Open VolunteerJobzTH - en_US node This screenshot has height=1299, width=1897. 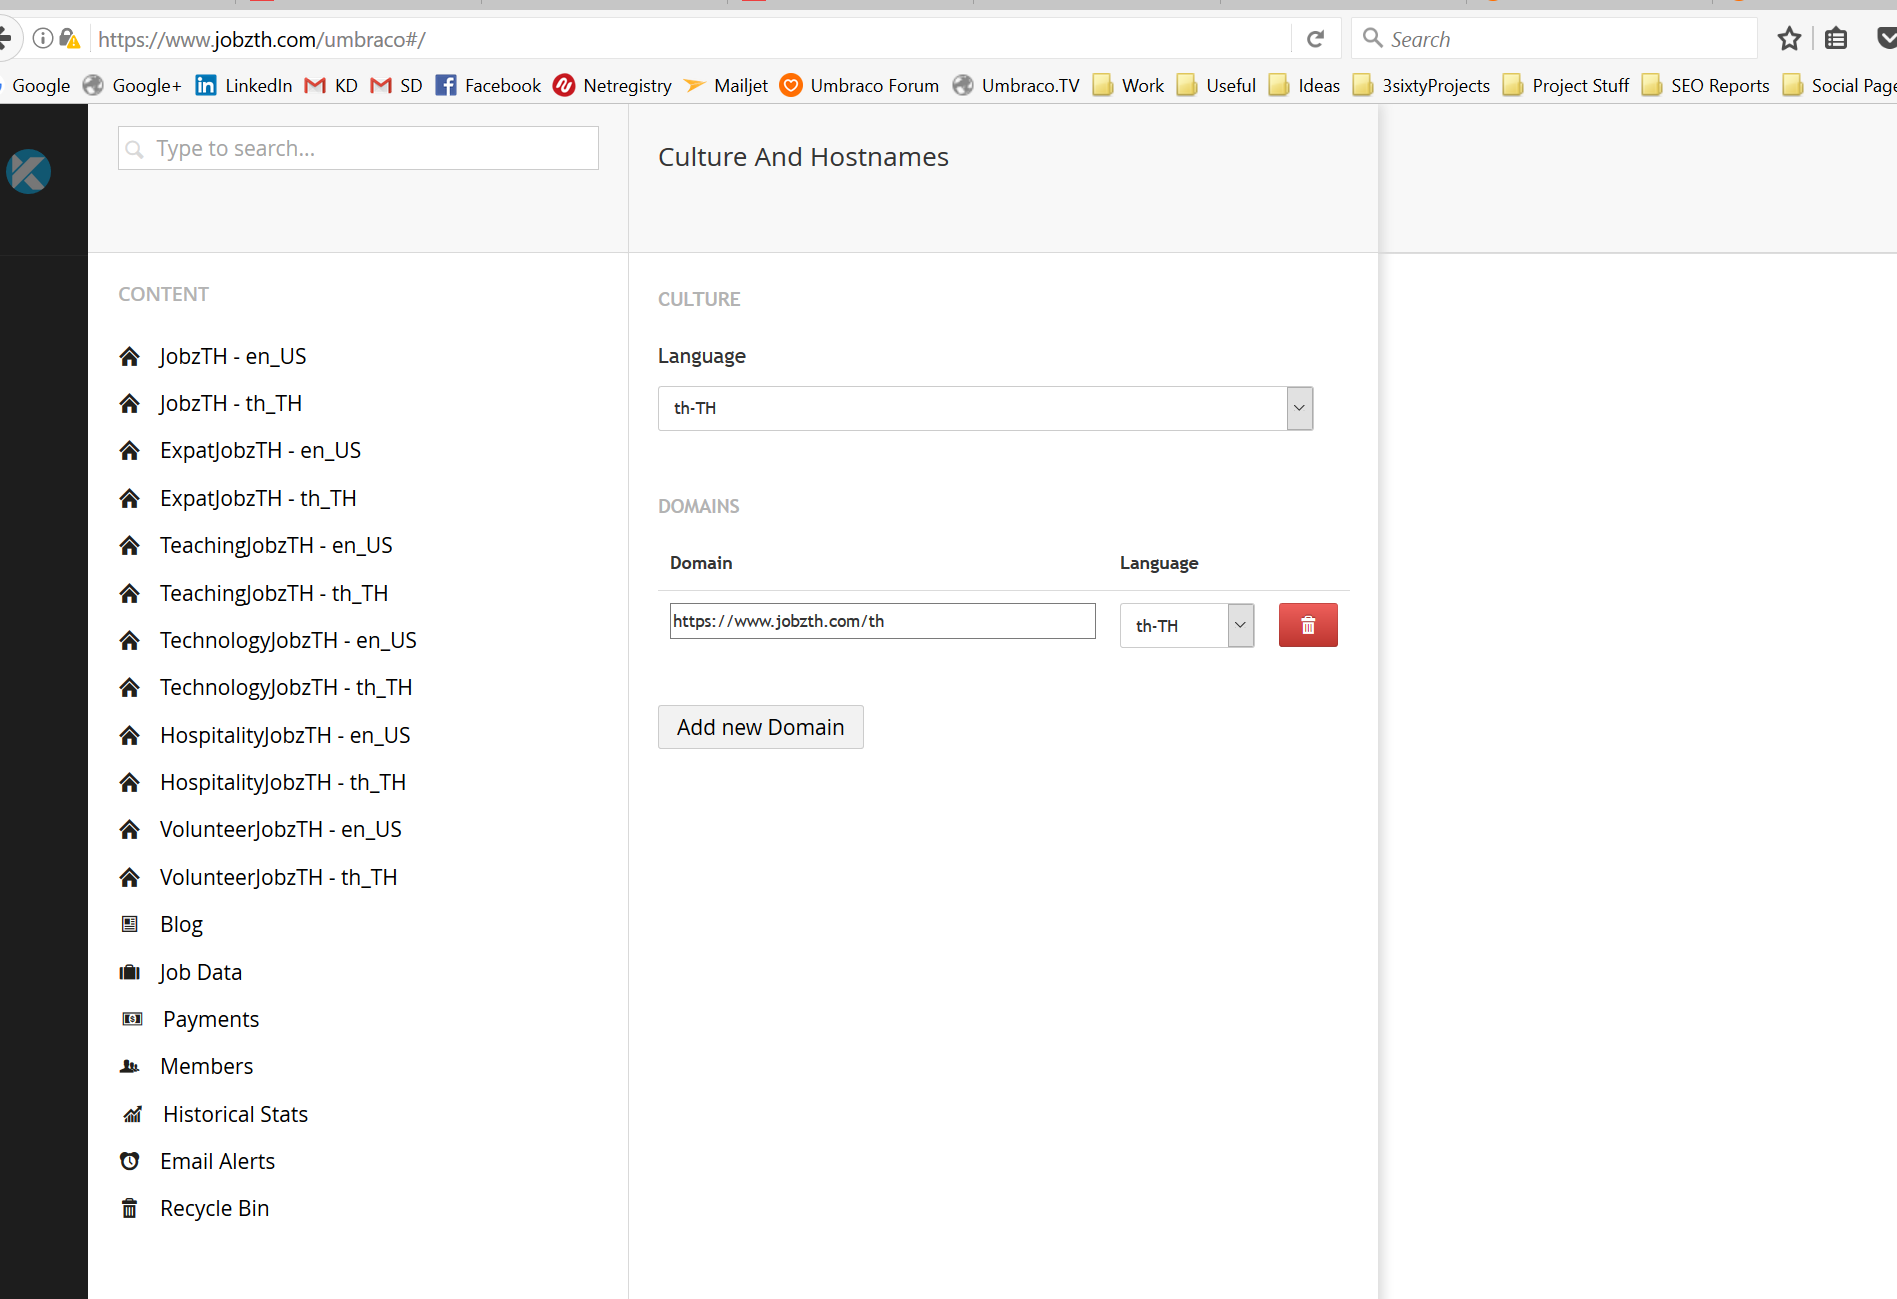click(x=281, y=830)
